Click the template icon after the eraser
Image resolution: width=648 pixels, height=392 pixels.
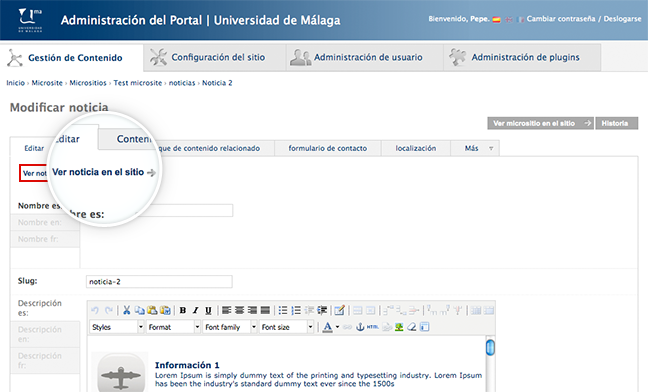pos(424,327)
